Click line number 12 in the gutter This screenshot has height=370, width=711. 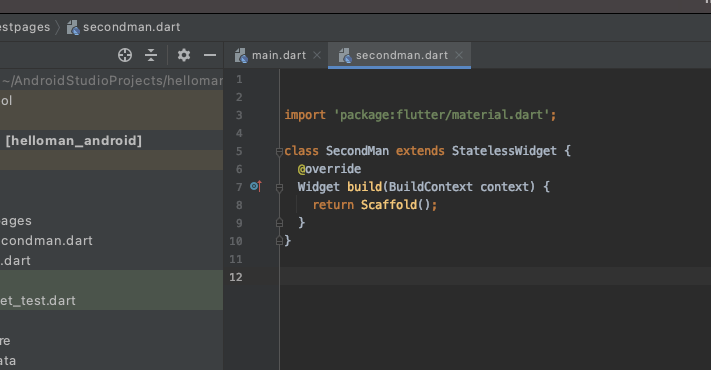pyautogui.click(x=236, y=277)
